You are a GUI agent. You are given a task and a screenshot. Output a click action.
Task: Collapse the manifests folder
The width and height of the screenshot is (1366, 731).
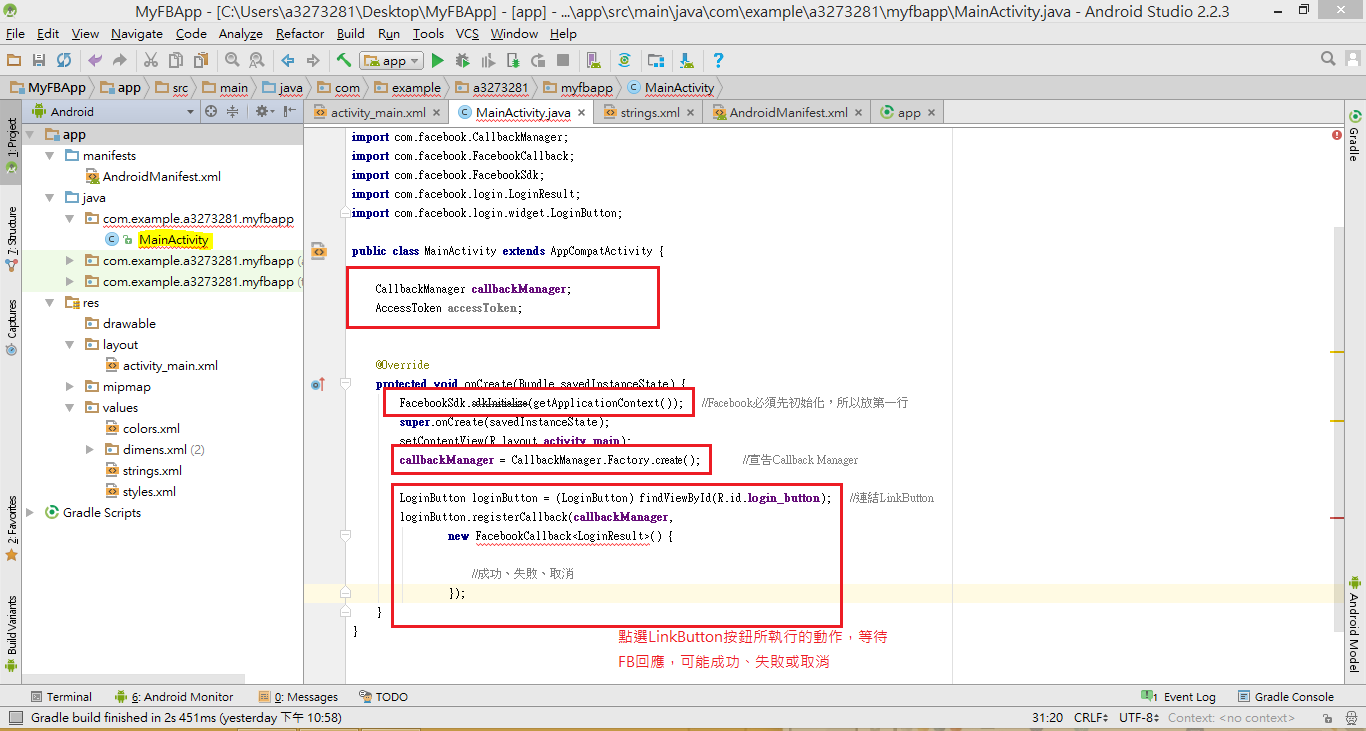click(x=51, y=156)
